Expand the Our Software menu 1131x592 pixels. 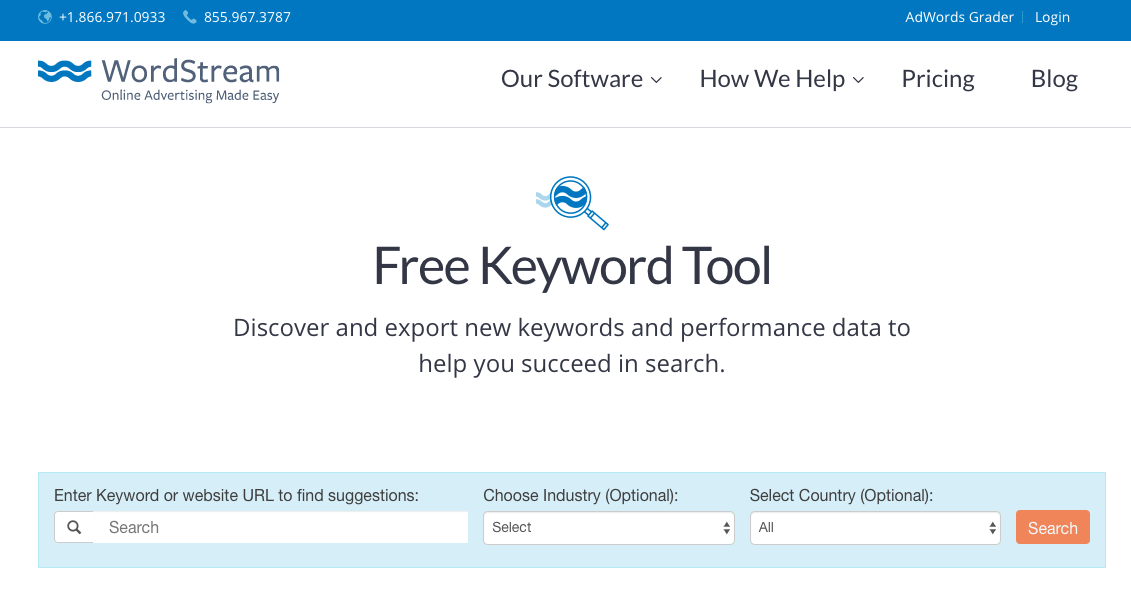(x=581, y=79)
